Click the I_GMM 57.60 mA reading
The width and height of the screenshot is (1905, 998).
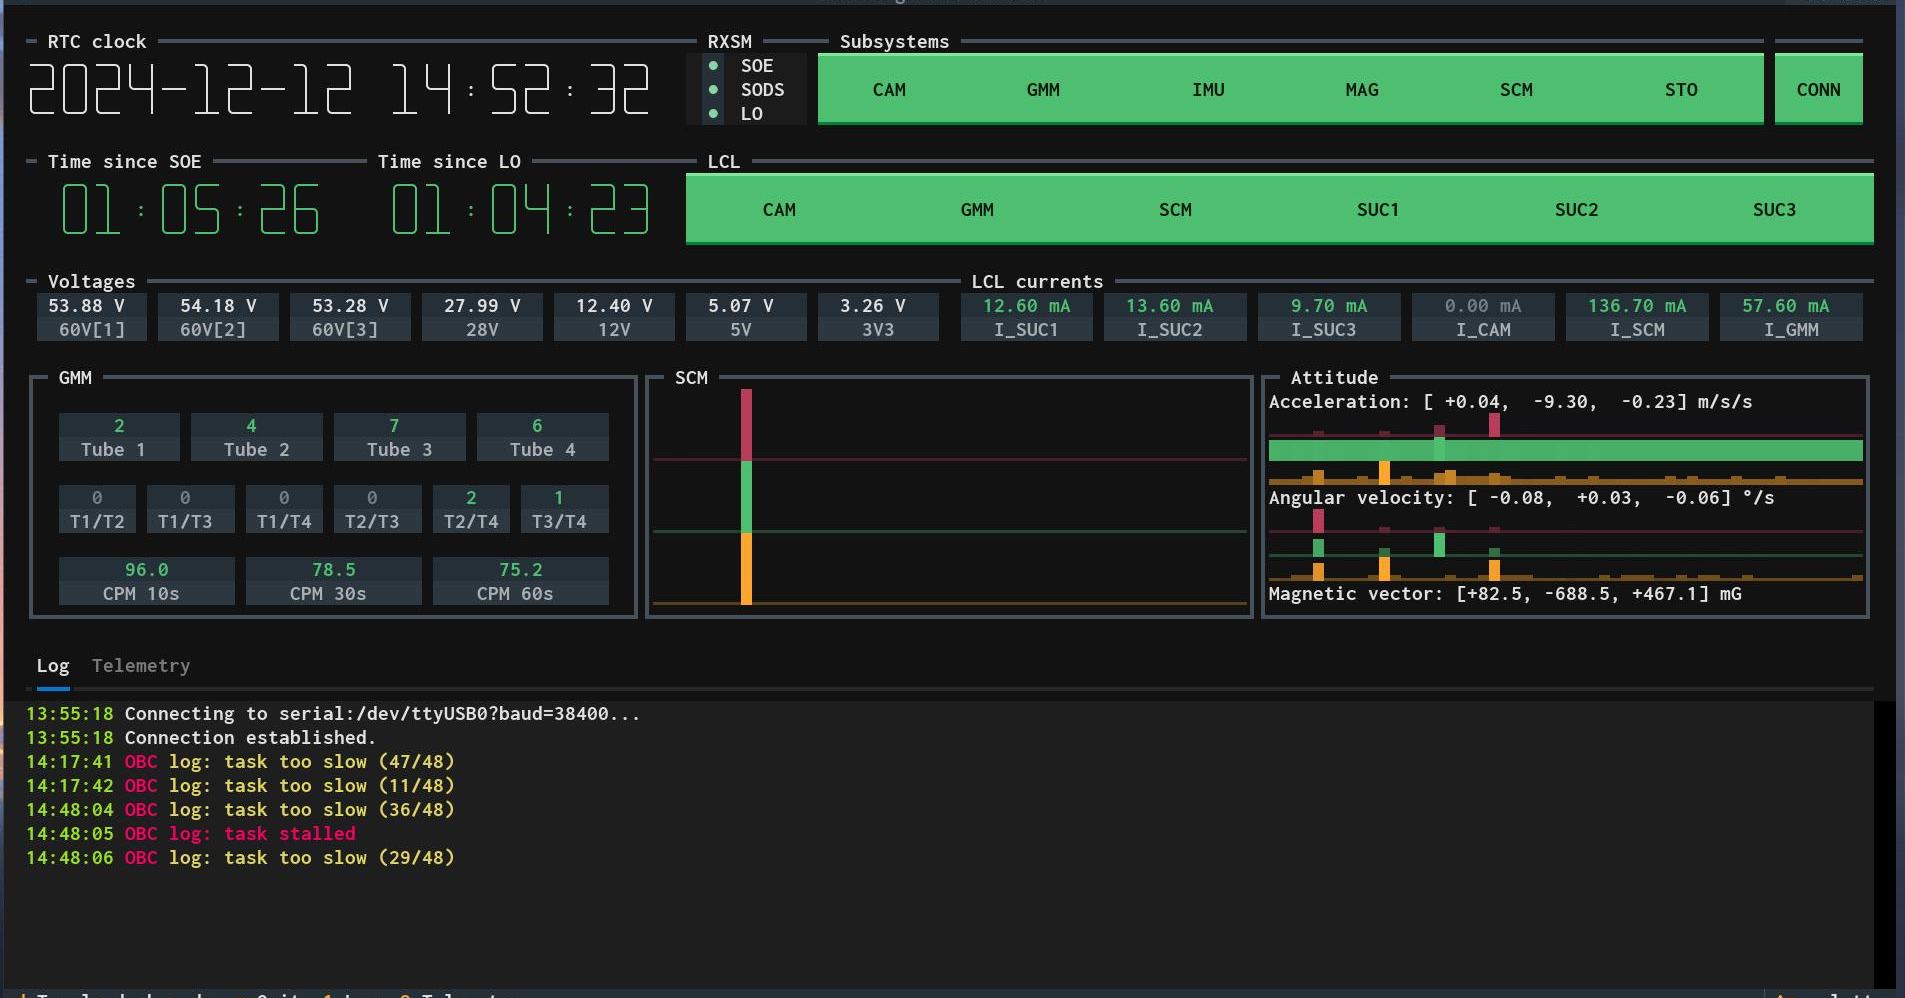coord(1791,317)
